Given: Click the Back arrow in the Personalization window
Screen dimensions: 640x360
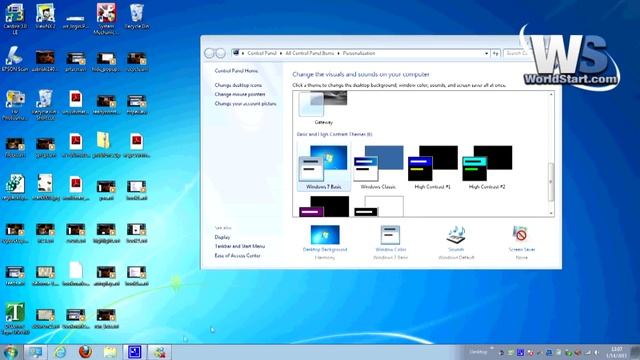Looking at the screenshot, I should [x=209, y=53].
